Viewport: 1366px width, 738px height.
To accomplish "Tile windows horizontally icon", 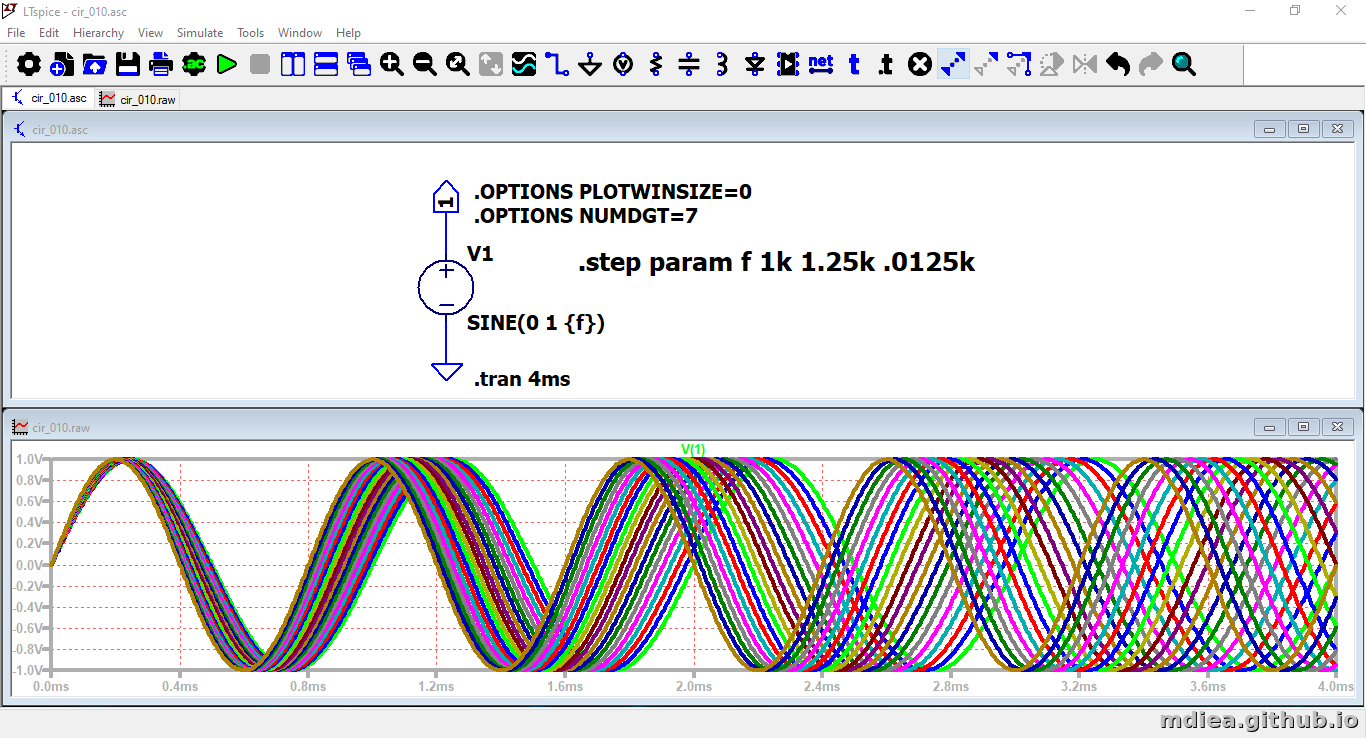I will click(326, 65).
